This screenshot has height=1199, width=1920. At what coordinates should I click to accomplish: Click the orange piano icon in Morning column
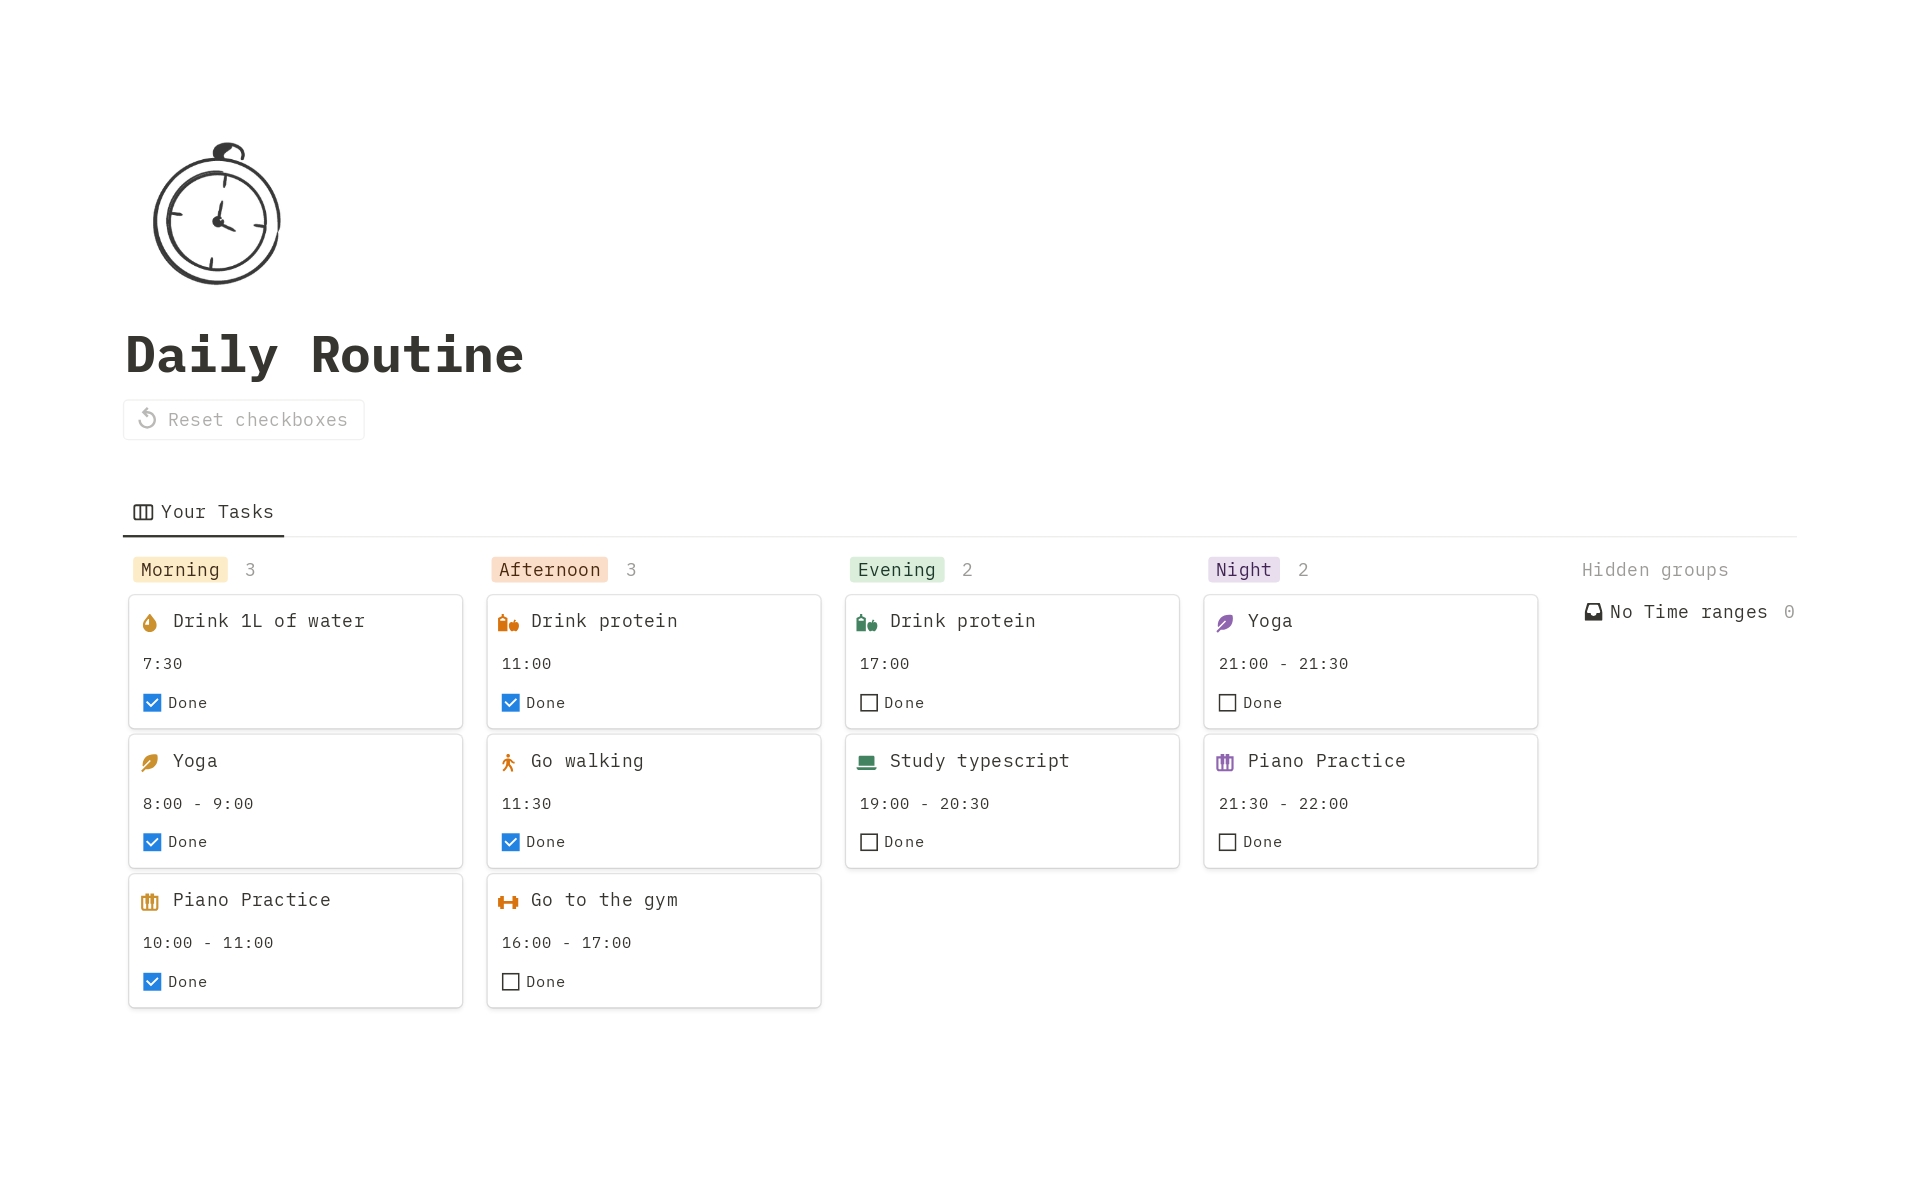(x=150, y=902)
